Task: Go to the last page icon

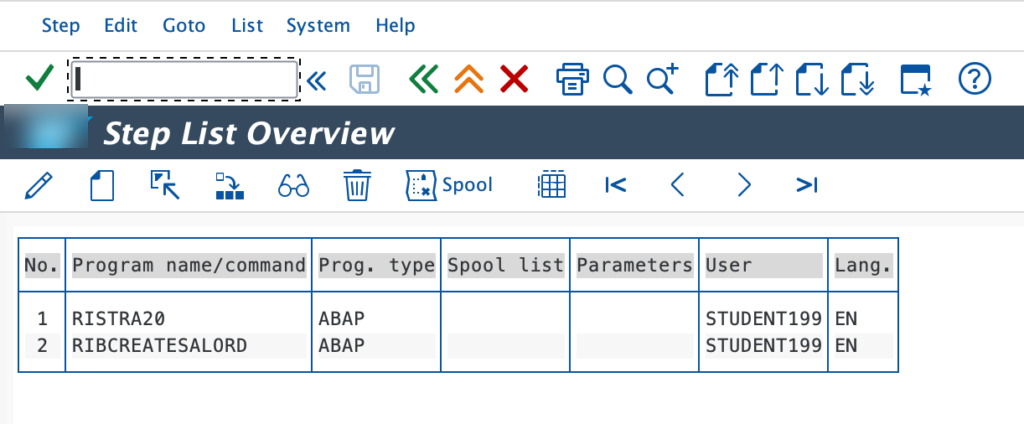Action: tap(857, 80)
